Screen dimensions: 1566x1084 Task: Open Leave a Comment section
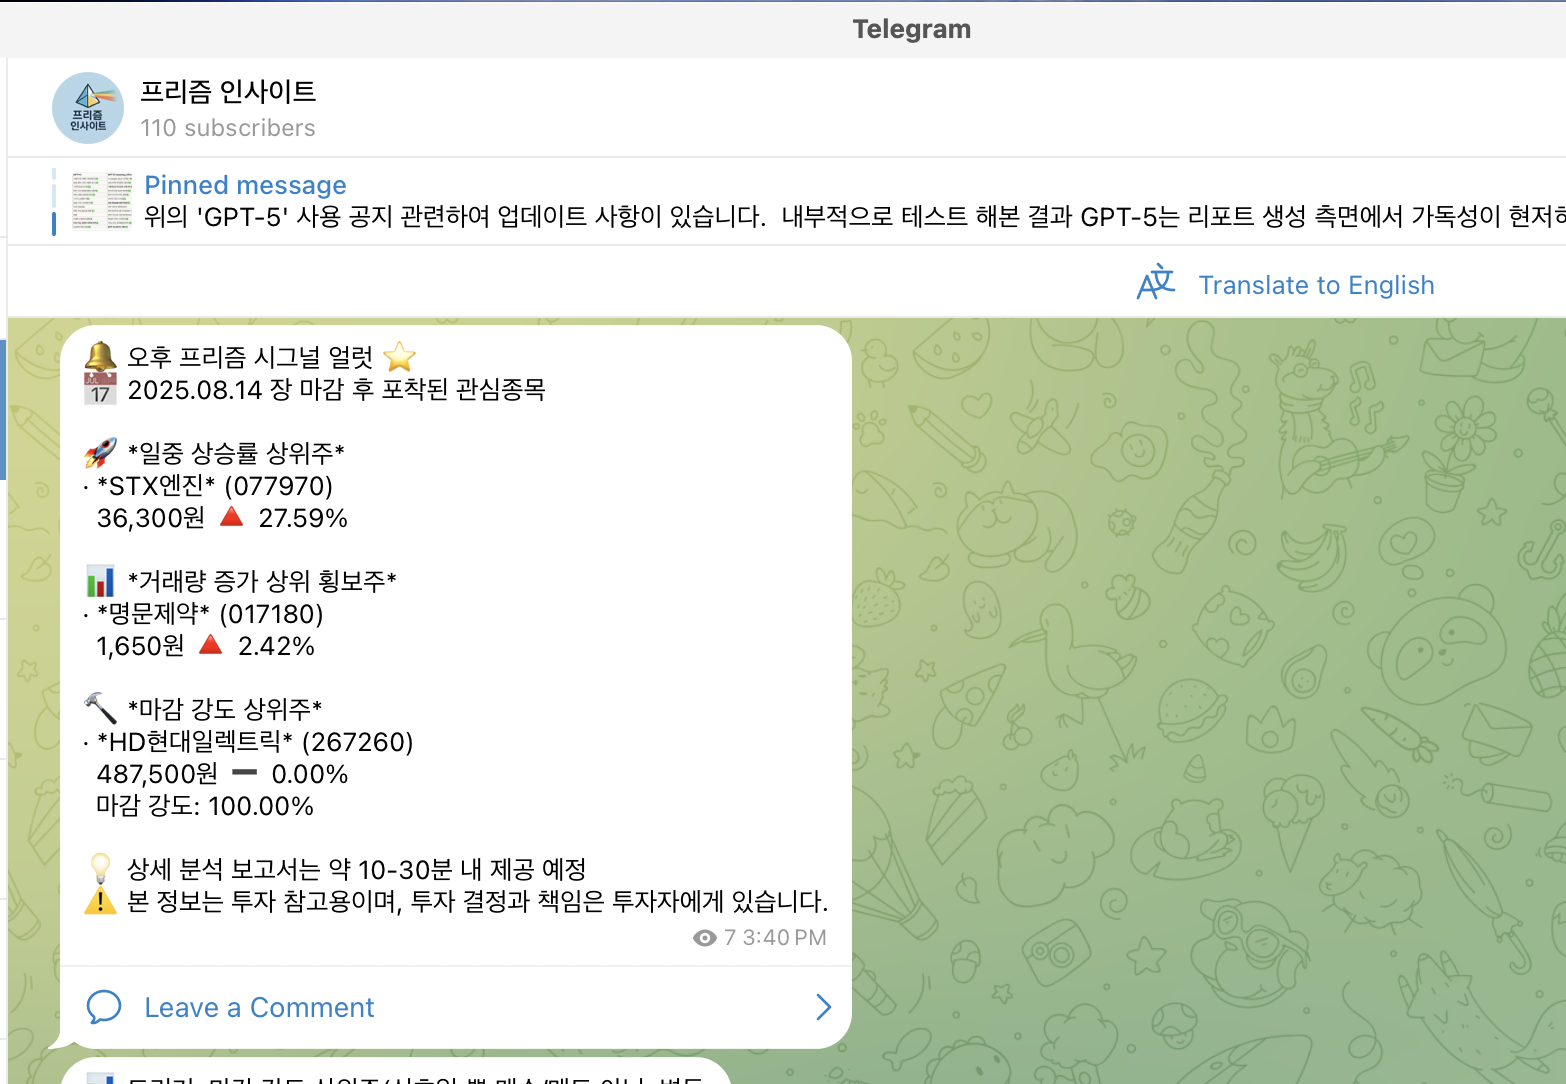click(456, 1007)
